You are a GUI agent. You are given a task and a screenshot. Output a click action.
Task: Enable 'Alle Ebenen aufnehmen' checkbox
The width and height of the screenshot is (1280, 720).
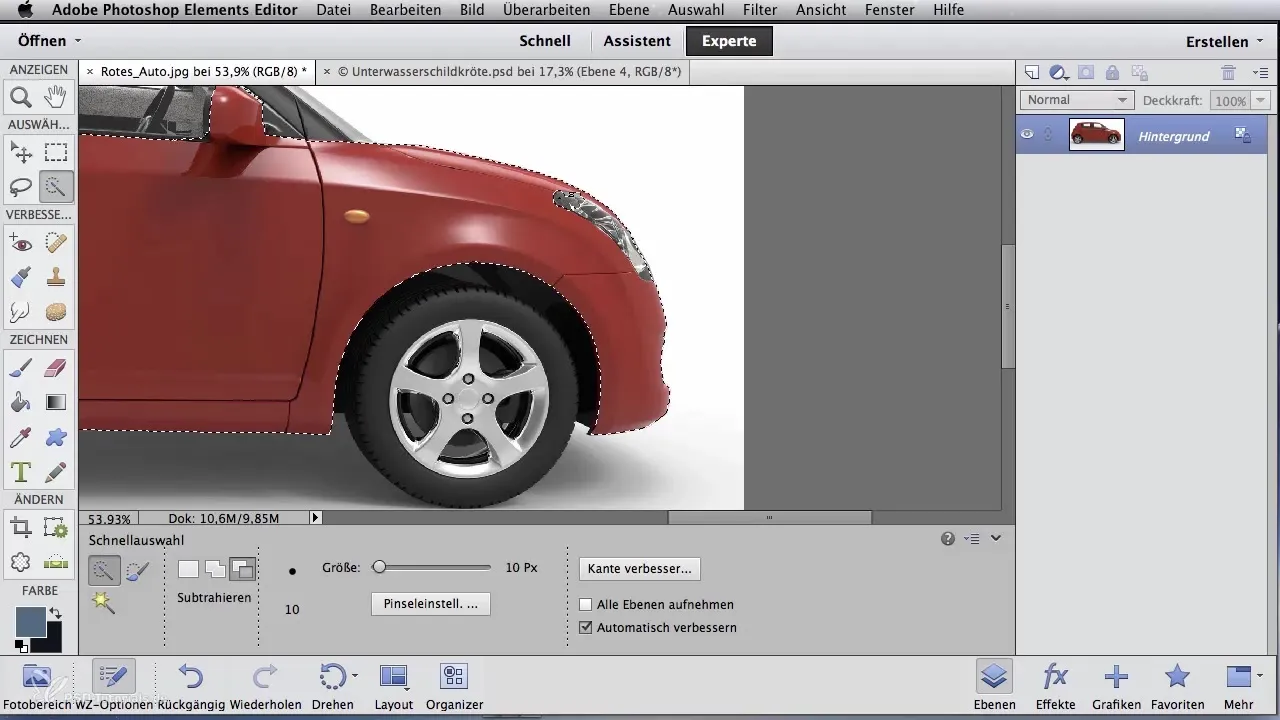coord(586,605)
